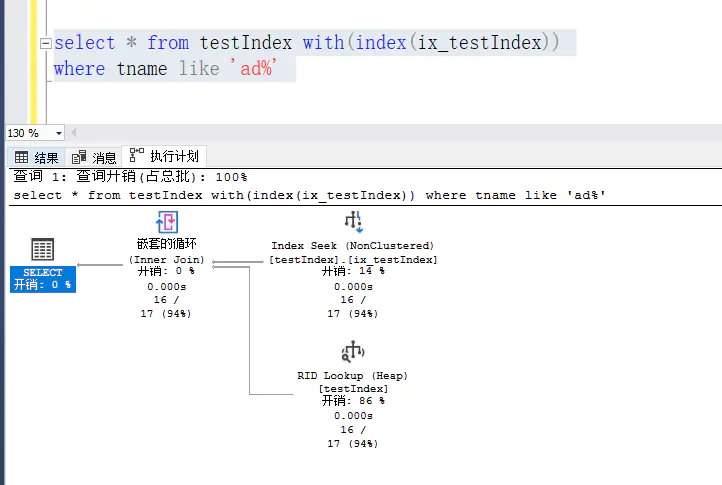Click the 开销: 86 % cost text
Image resolution: width=722 pixels, height=485 pixels.
(353, 401)
